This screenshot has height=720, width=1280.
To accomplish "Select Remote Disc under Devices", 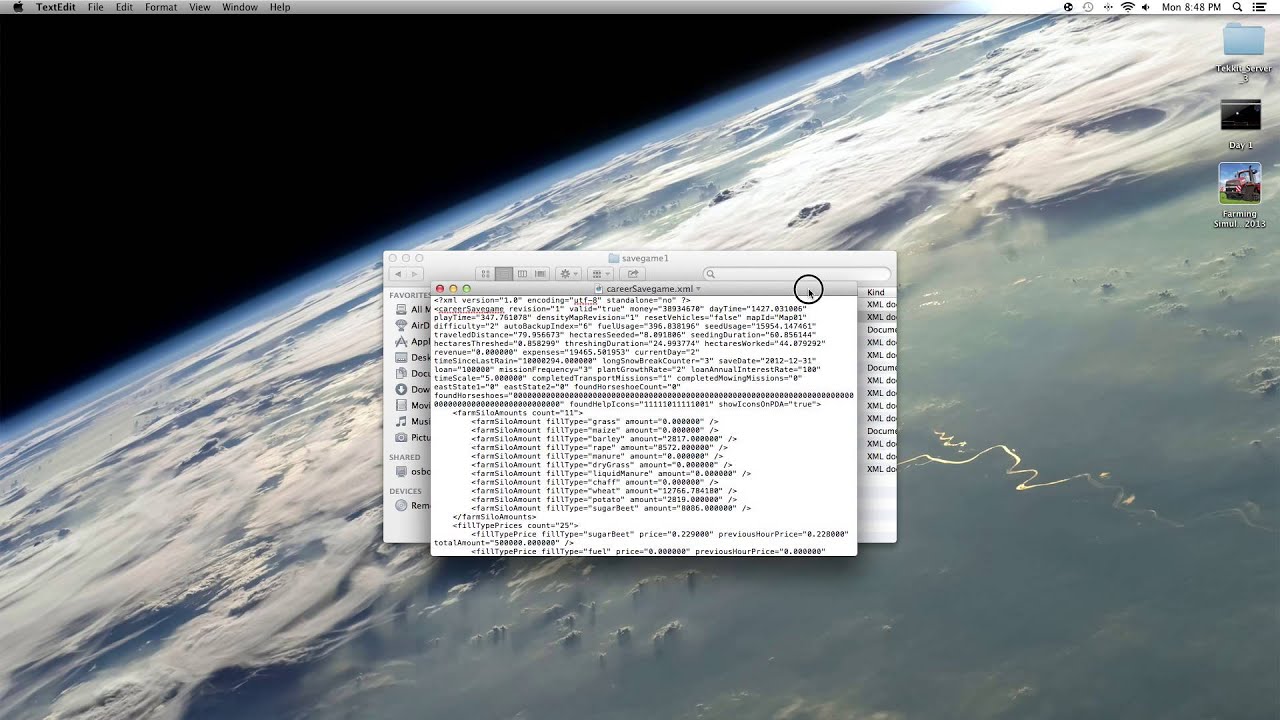I will point(413,505).
